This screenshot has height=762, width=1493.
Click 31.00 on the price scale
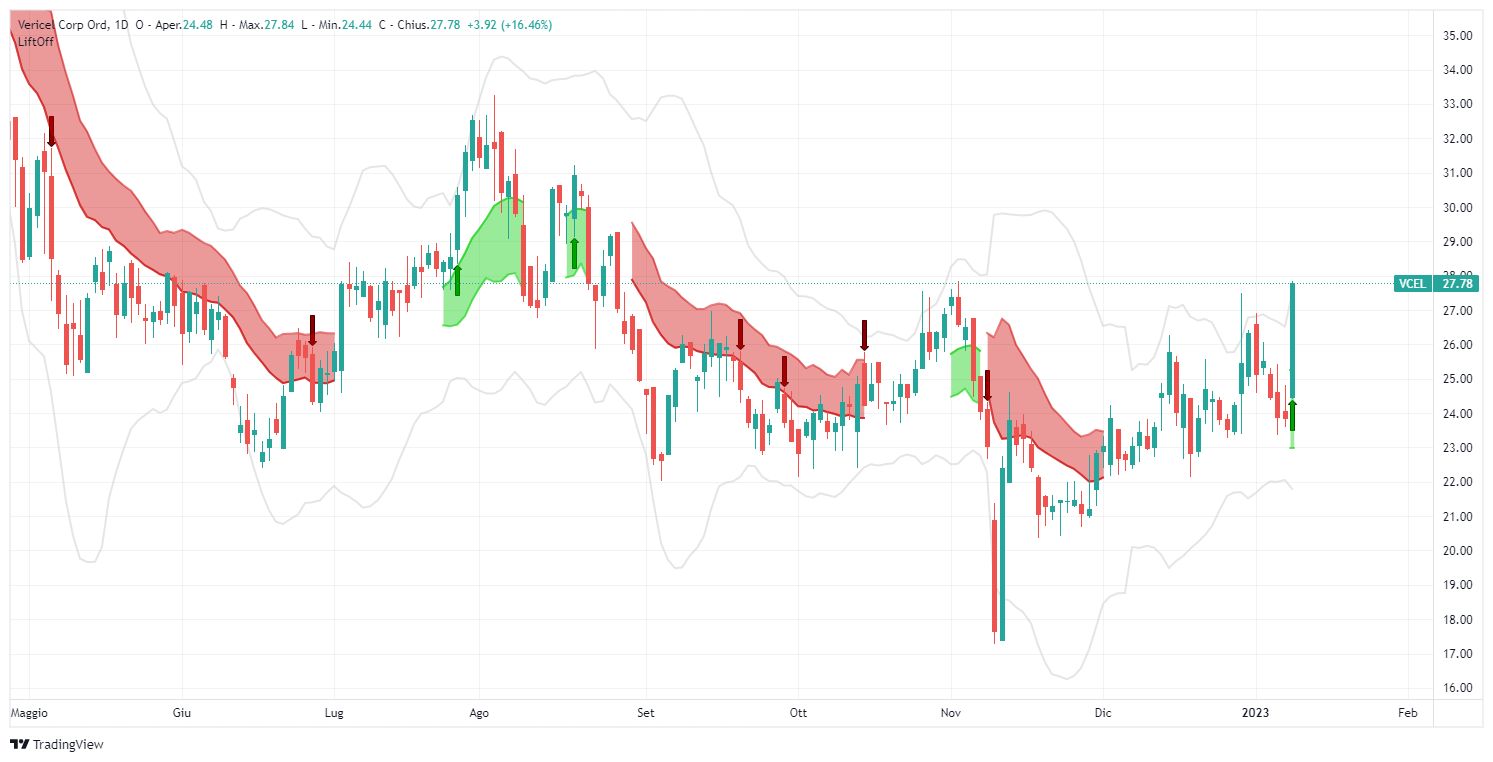point(1457,173)
